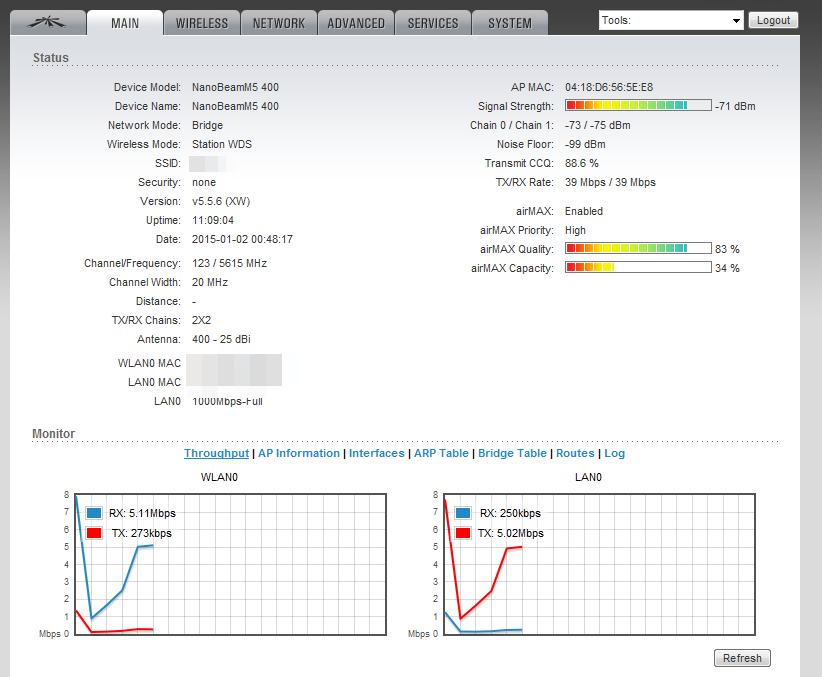Open the WIRELESS tab

(x=202, y=23)
